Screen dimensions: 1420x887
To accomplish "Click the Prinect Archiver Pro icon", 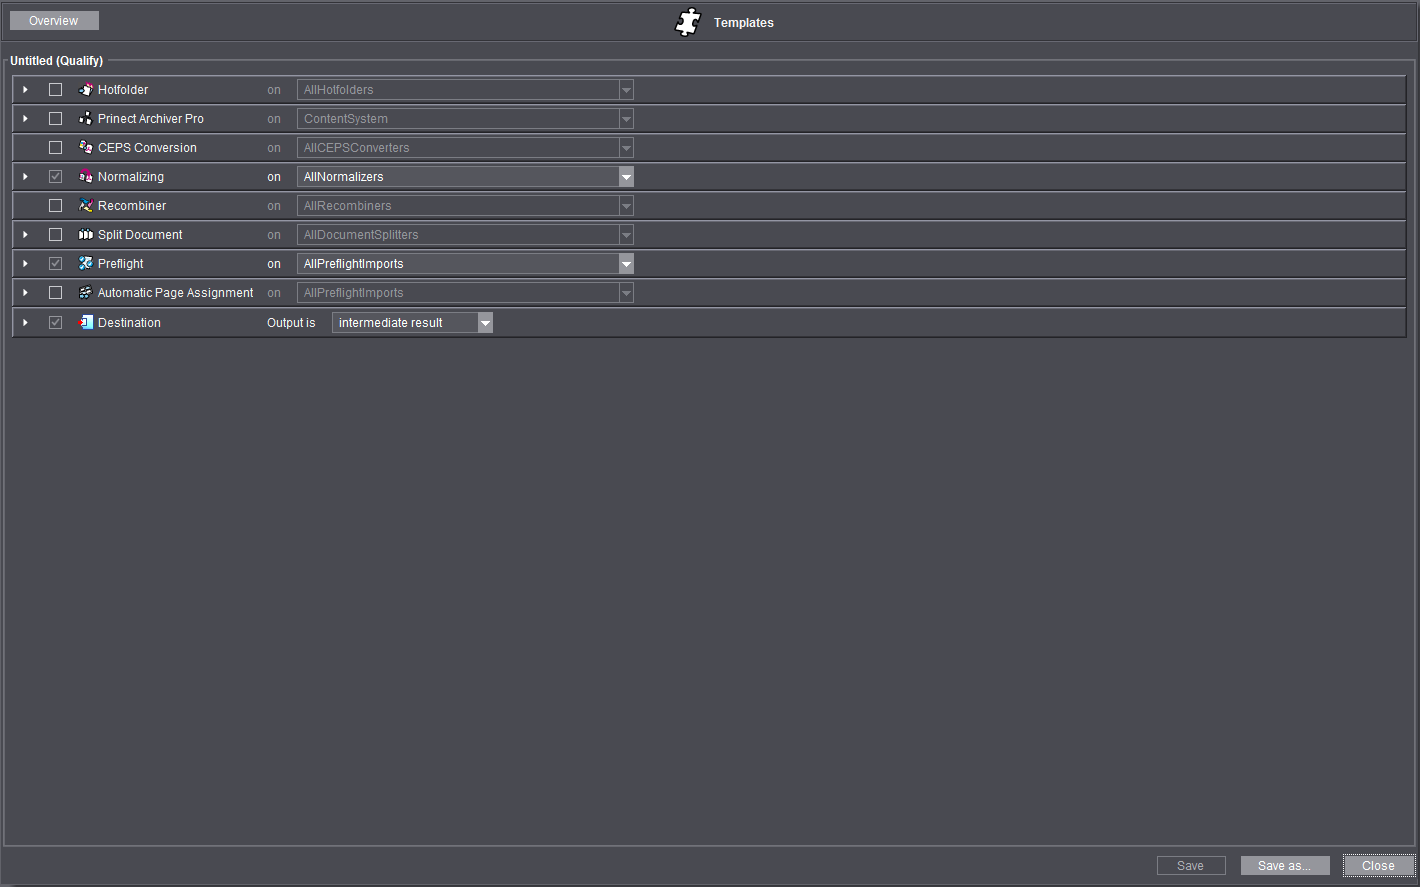I will point(86,119).
